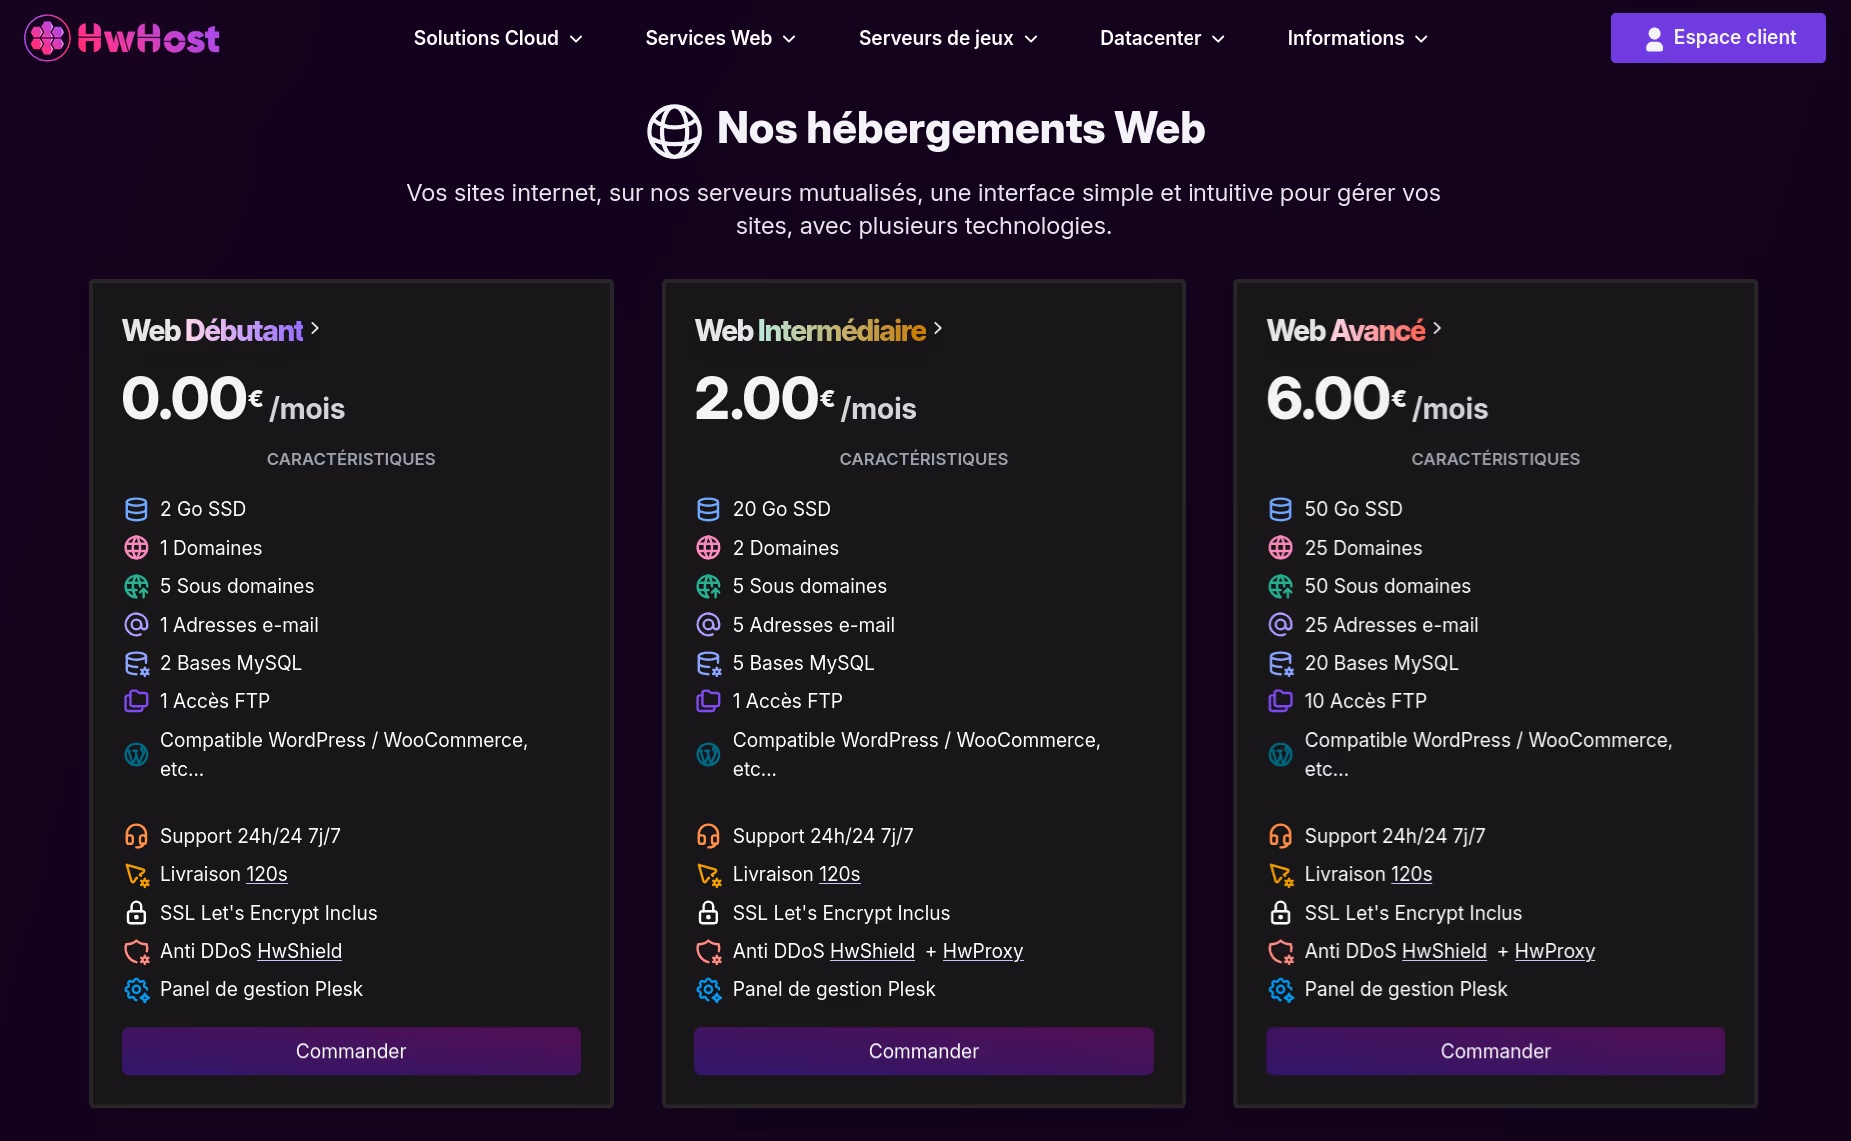Click the 10 Accès FTP folder icon
The width and height of the screenshot is (1851, 1141).
(1280, 701)
